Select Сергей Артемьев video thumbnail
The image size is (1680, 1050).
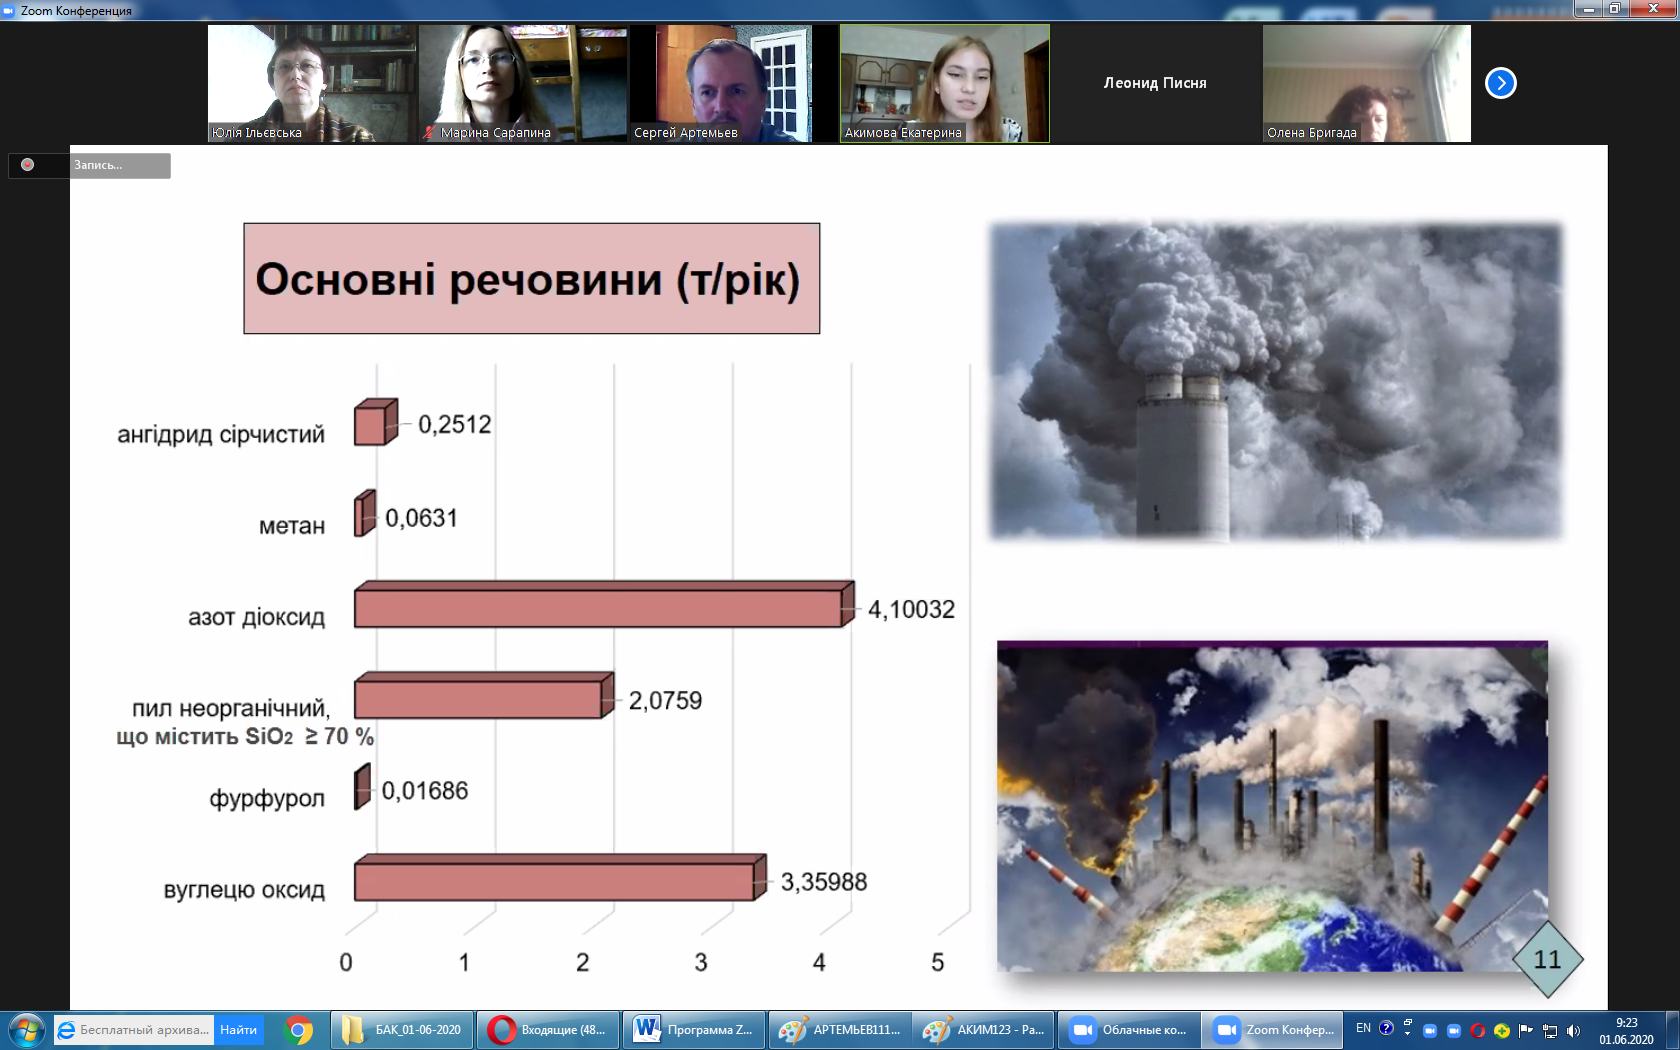click(733, 83)
